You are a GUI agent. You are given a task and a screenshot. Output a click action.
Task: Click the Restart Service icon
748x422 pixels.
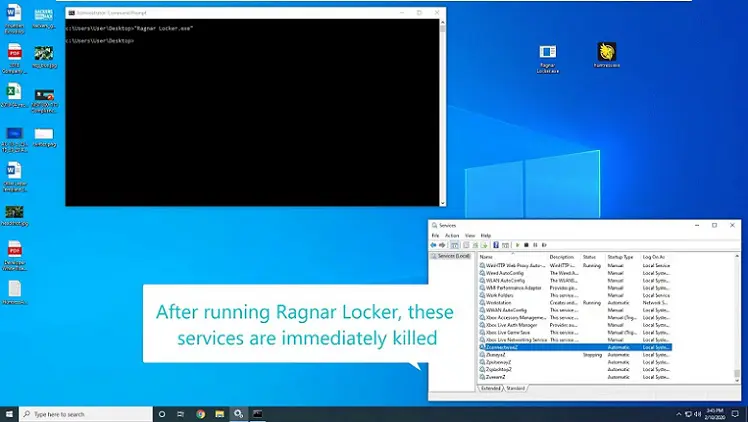(544, 245)
